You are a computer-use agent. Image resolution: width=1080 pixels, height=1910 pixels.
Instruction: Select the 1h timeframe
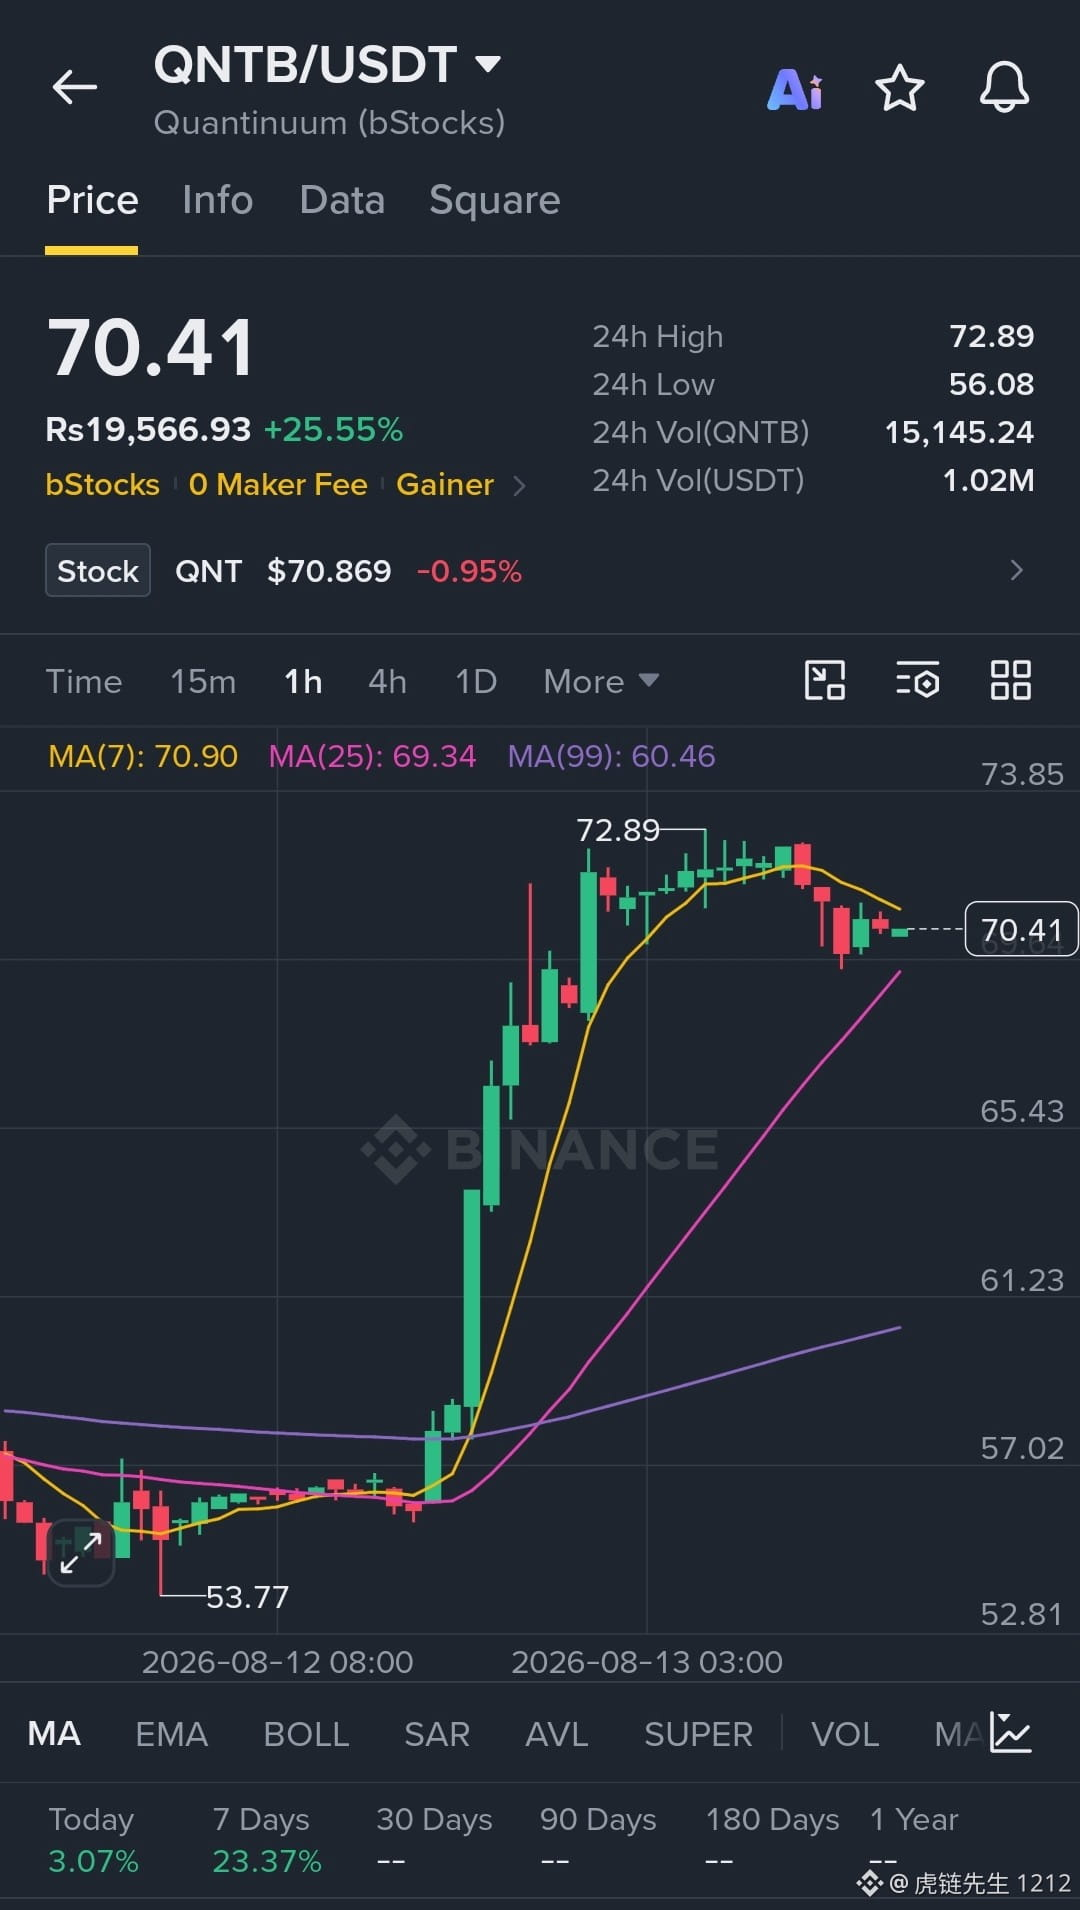point(303,682)
